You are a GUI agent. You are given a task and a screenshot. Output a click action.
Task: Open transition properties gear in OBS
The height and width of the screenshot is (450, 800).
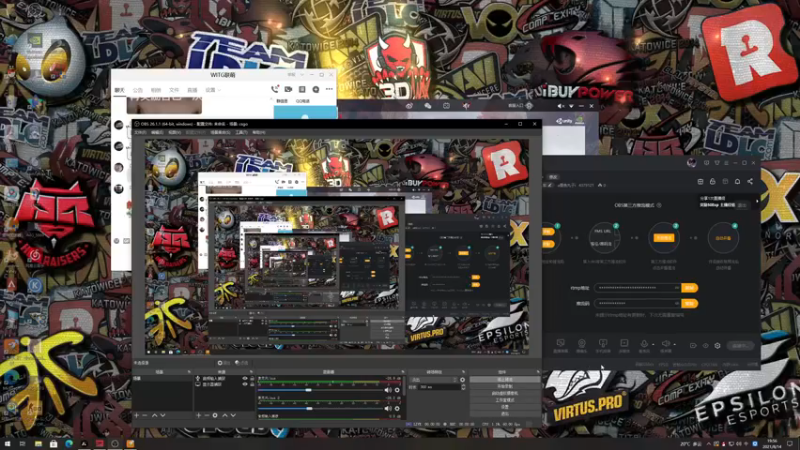pos(462,380)
